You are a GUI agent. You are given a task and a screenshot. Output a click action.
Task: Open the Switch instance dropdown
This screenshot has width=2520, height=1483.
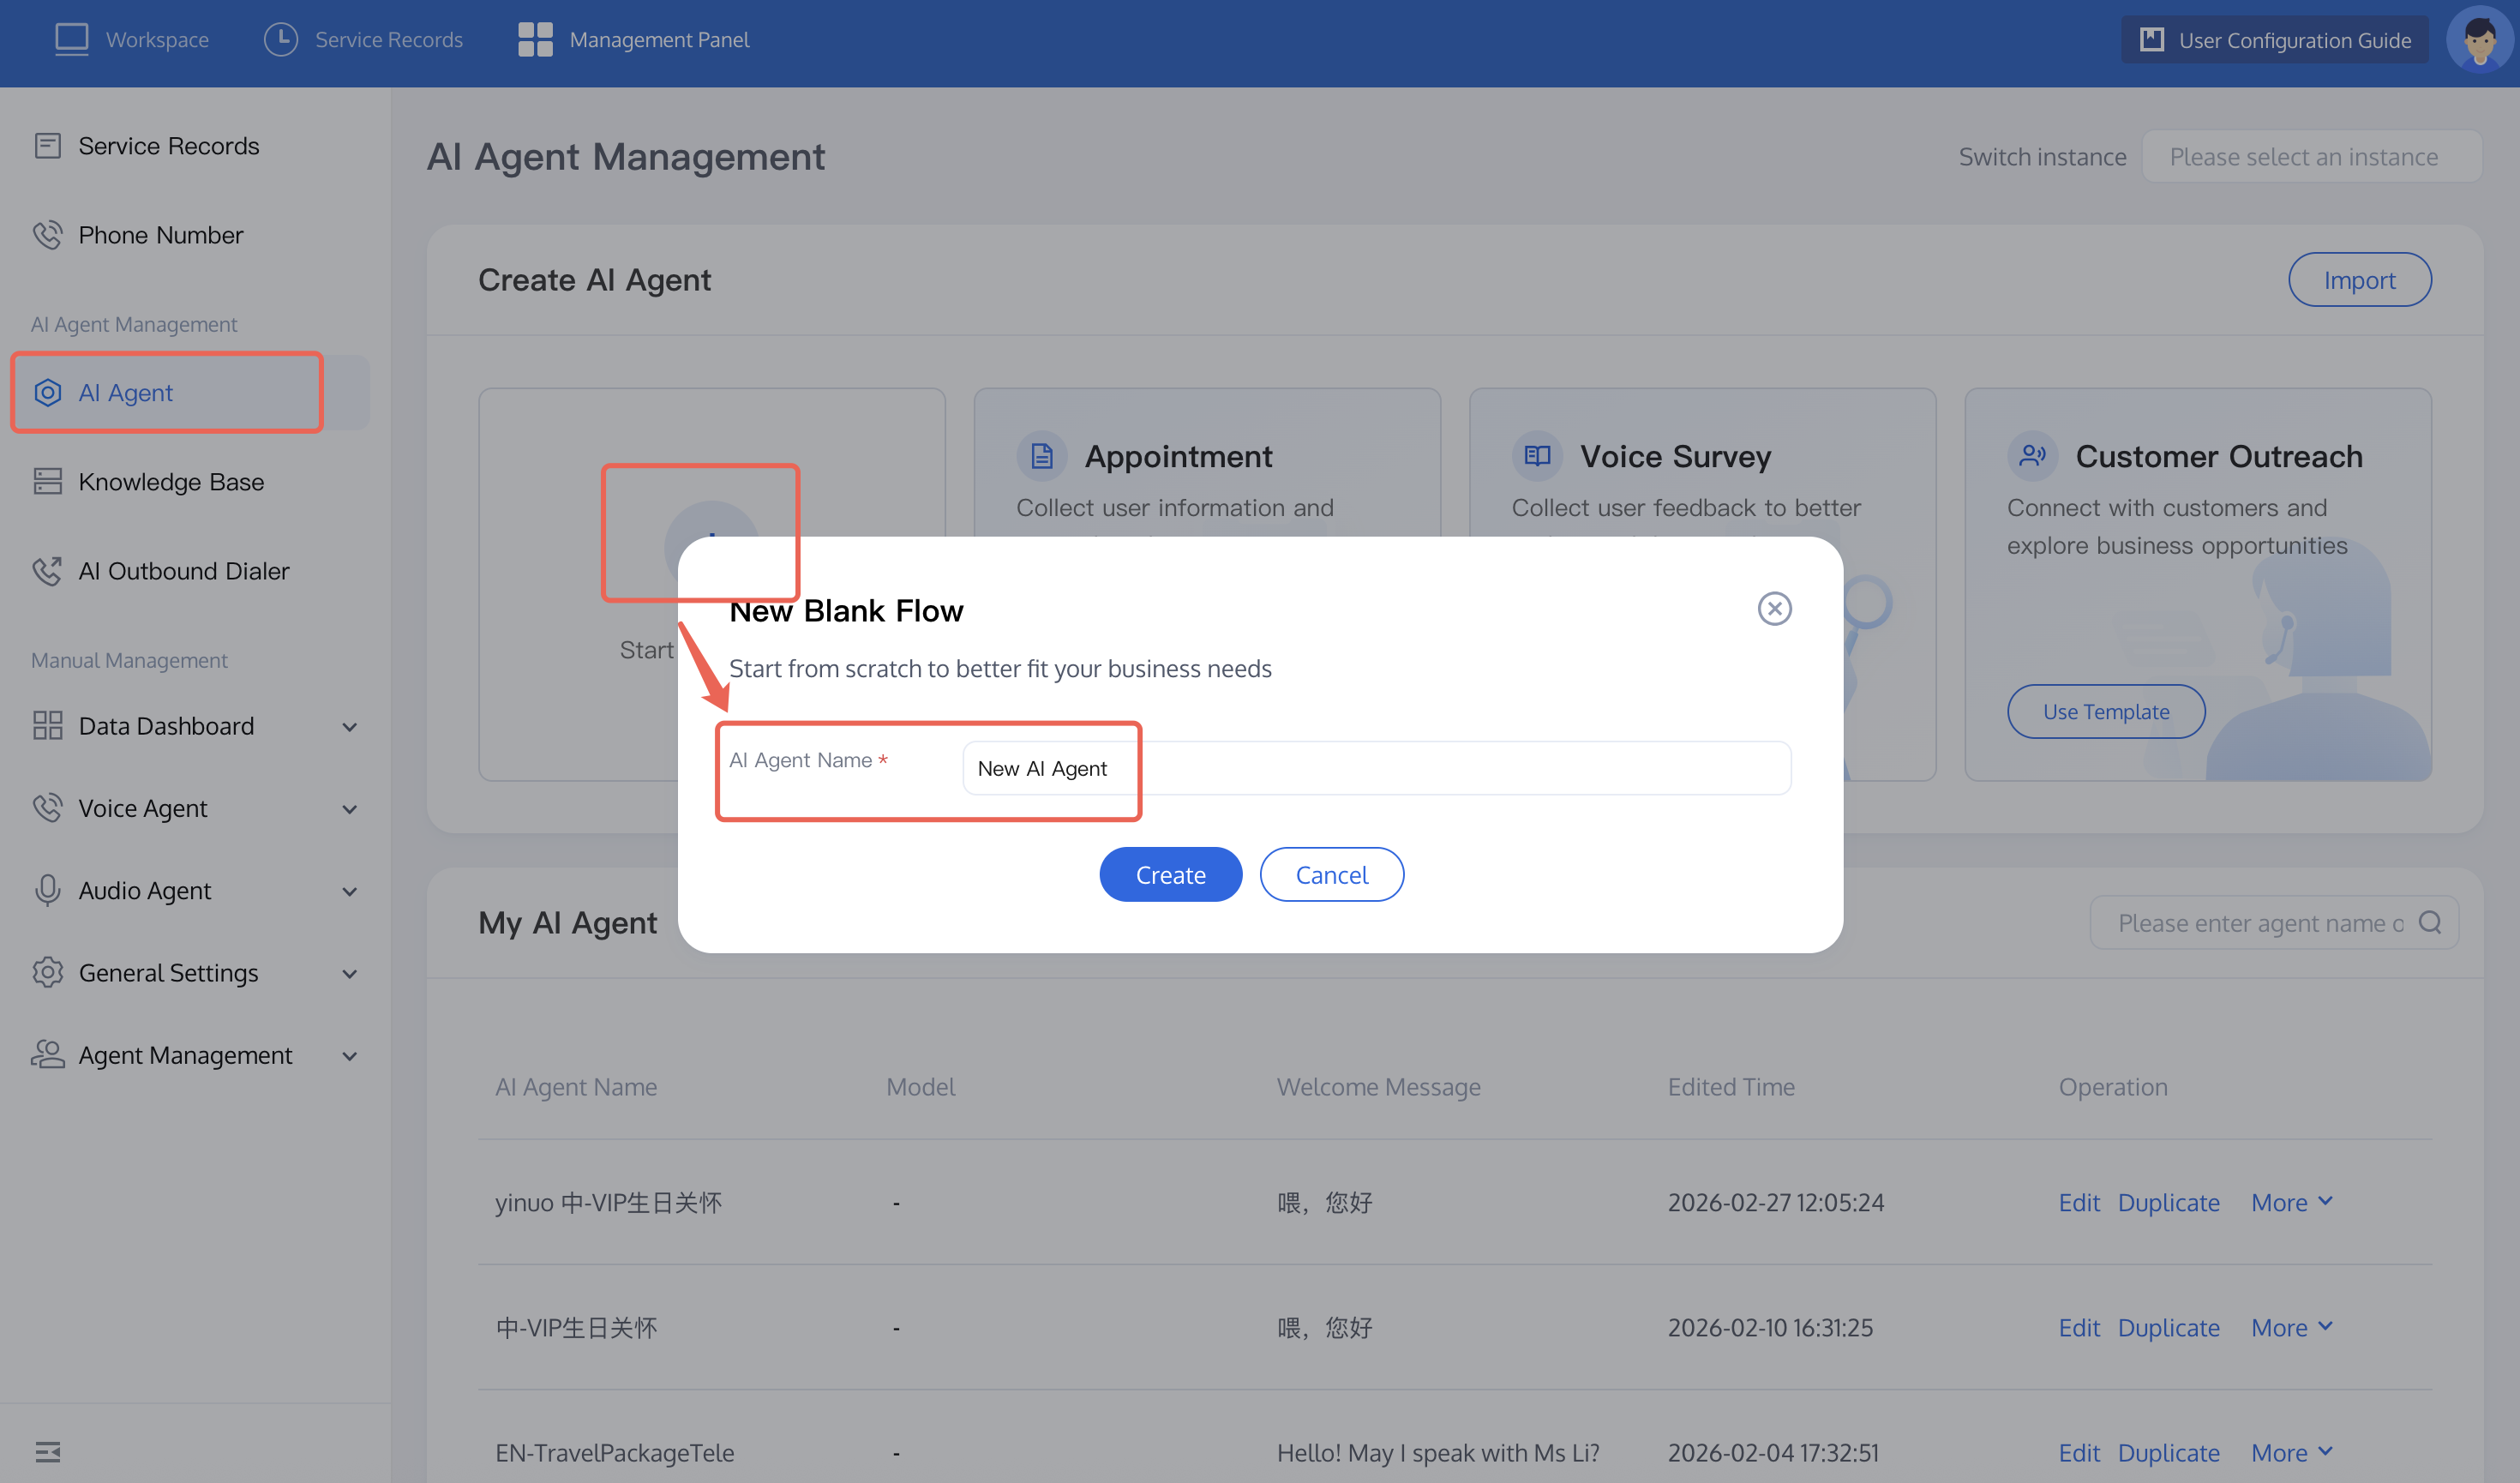click(x=2310, y=157)
